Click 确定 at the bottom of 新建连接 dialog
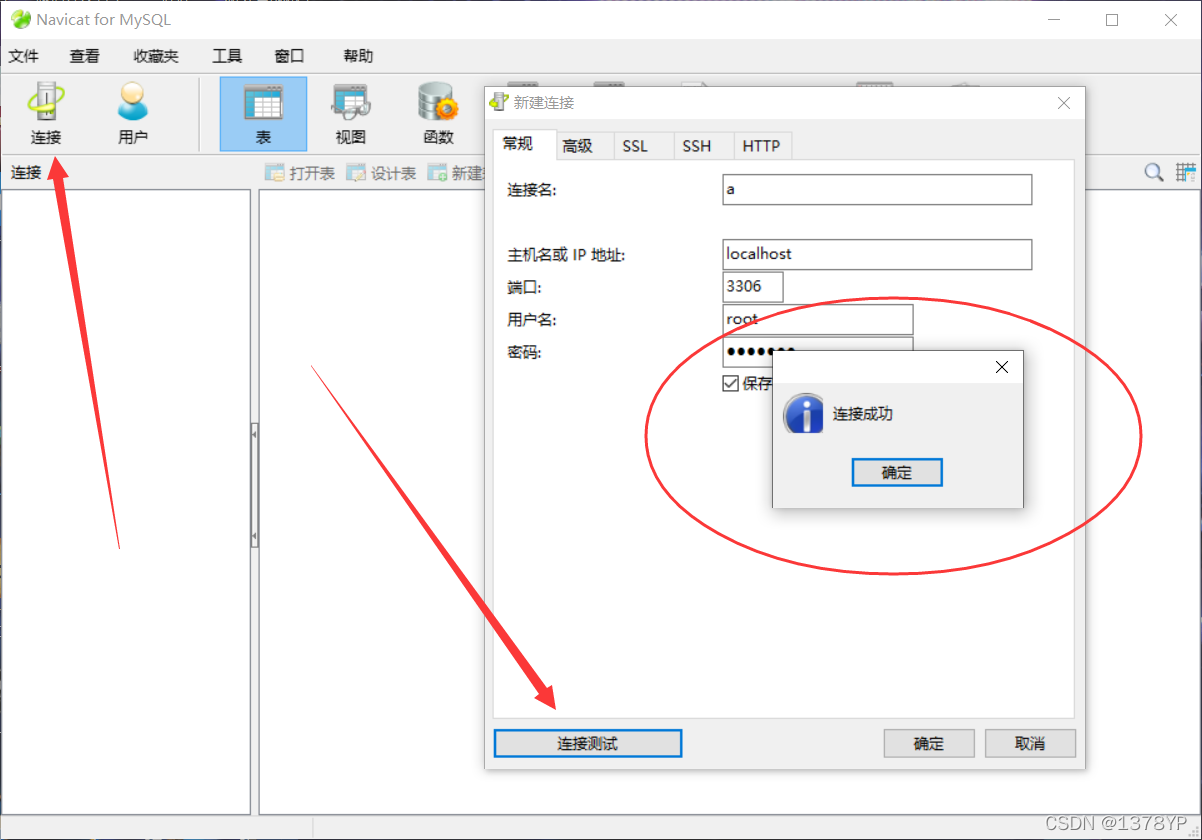Image resolution: width=1202 pixels, height=840 pixels. (929, 743)
